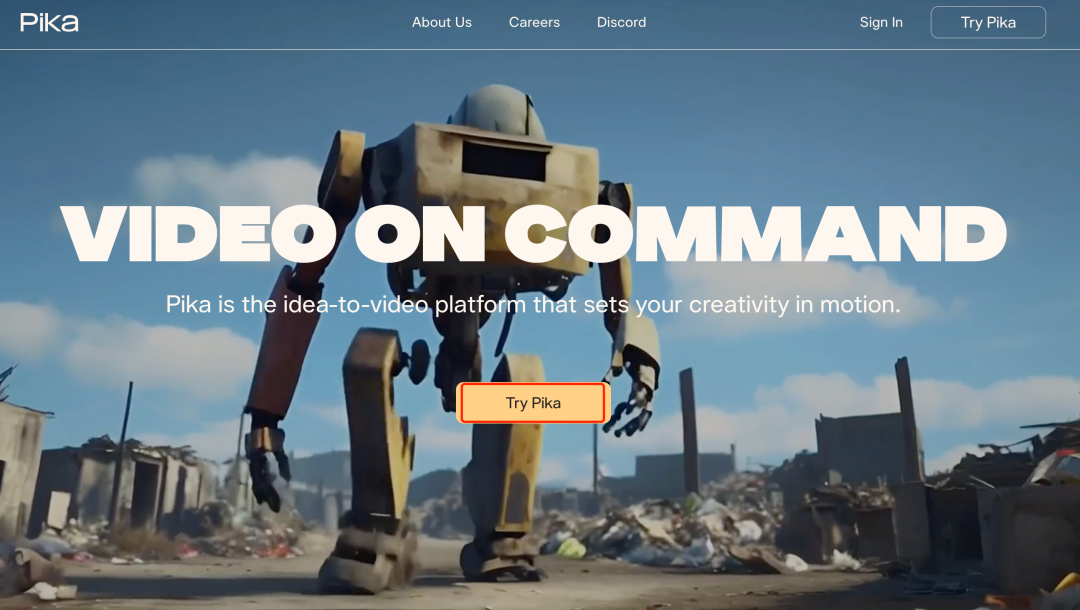
Task: Click the VIDEO ON COMMAND headline
Action: coord(534,233)
